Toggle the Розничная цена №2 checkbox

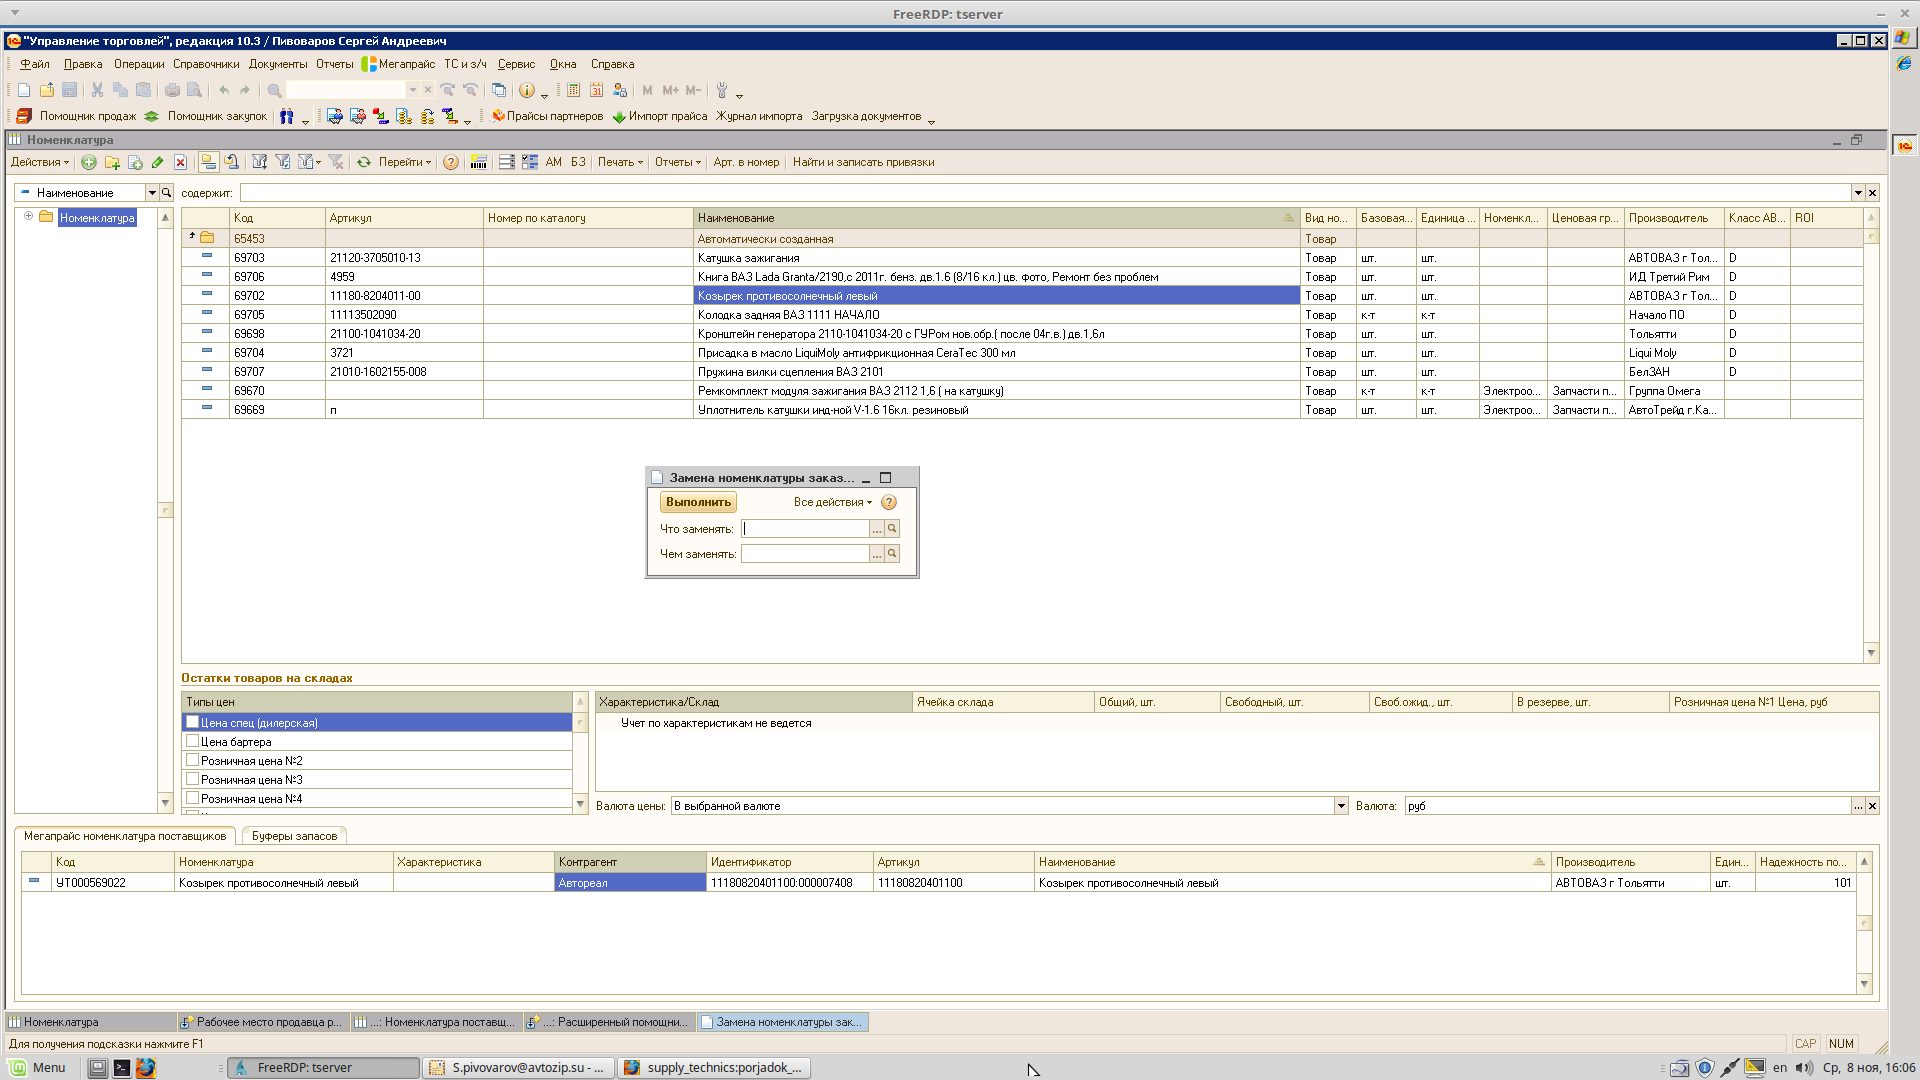(x=193, y=760)
